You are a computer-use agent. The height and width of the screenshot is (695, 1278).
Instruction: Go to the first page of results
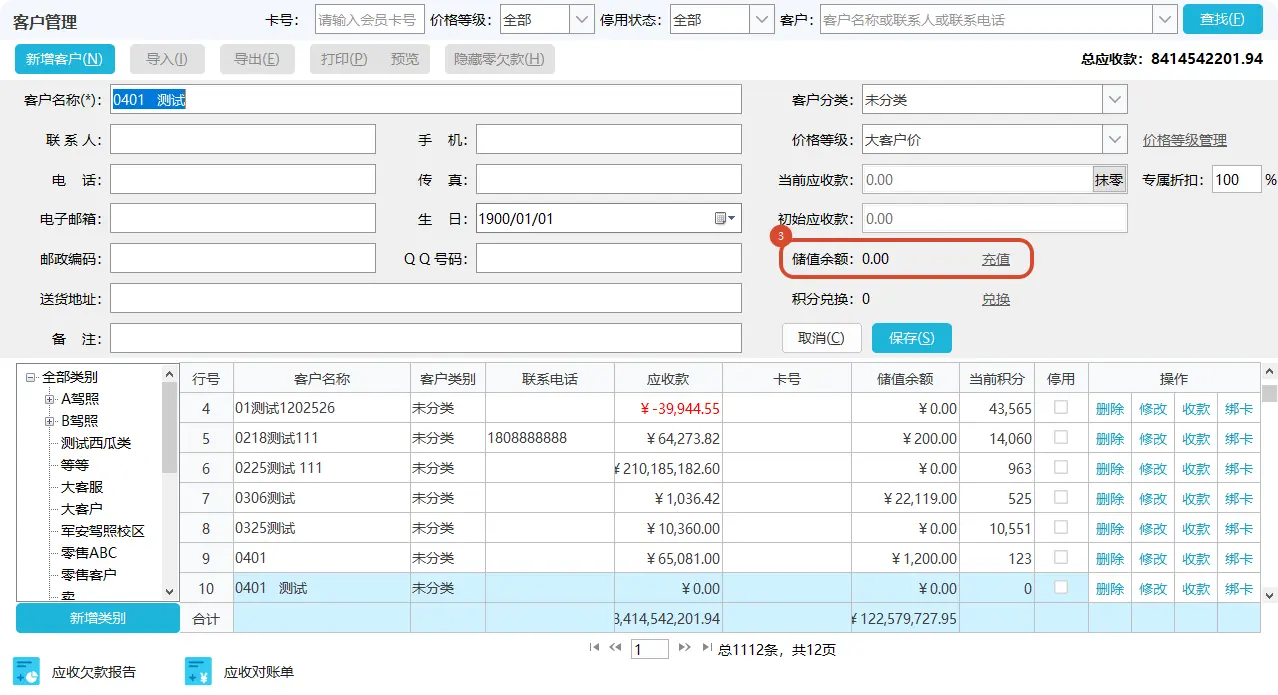tap(595, 648)
